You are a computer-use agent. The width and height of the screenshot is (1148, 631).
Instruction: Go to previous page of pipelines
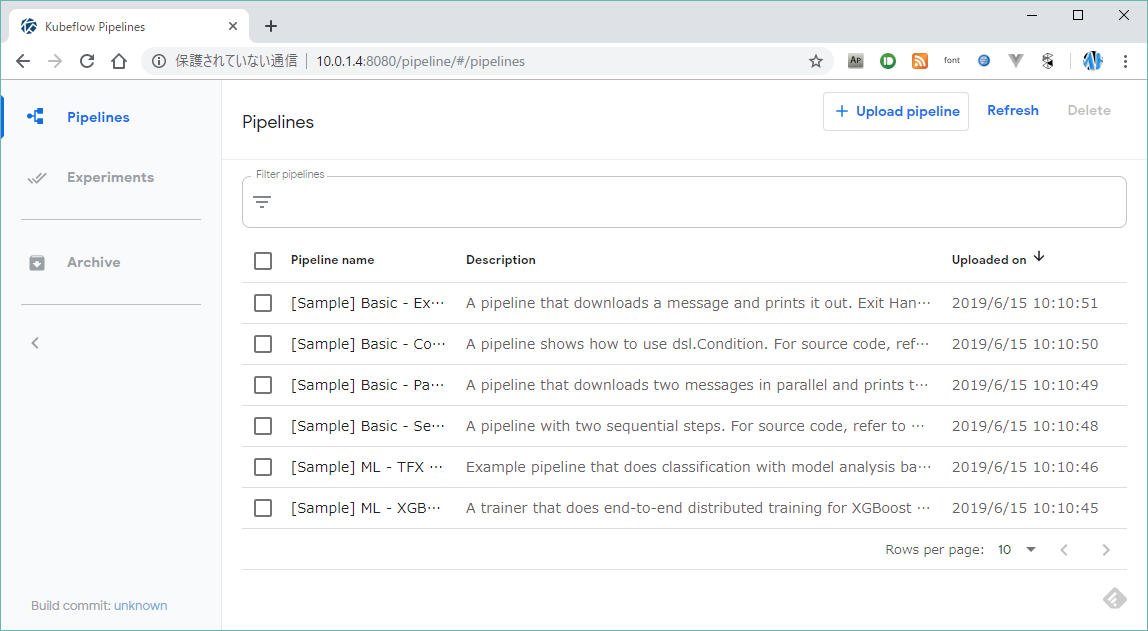(x=1065, y=550)
